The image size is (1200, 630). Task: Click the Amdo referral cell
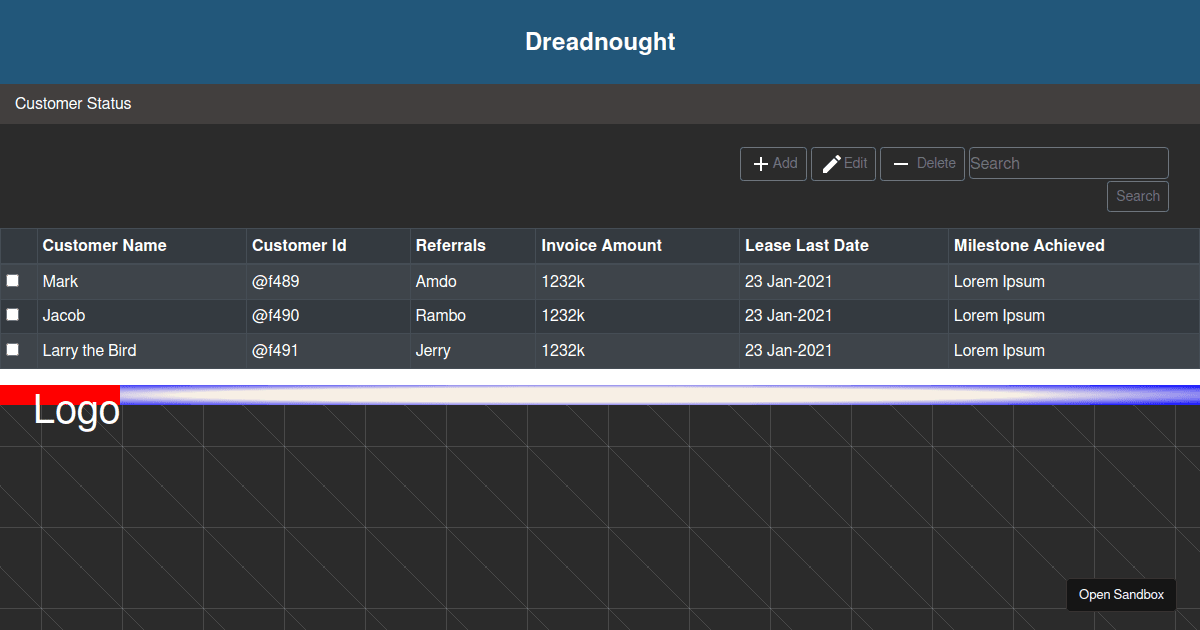point(473,282)
